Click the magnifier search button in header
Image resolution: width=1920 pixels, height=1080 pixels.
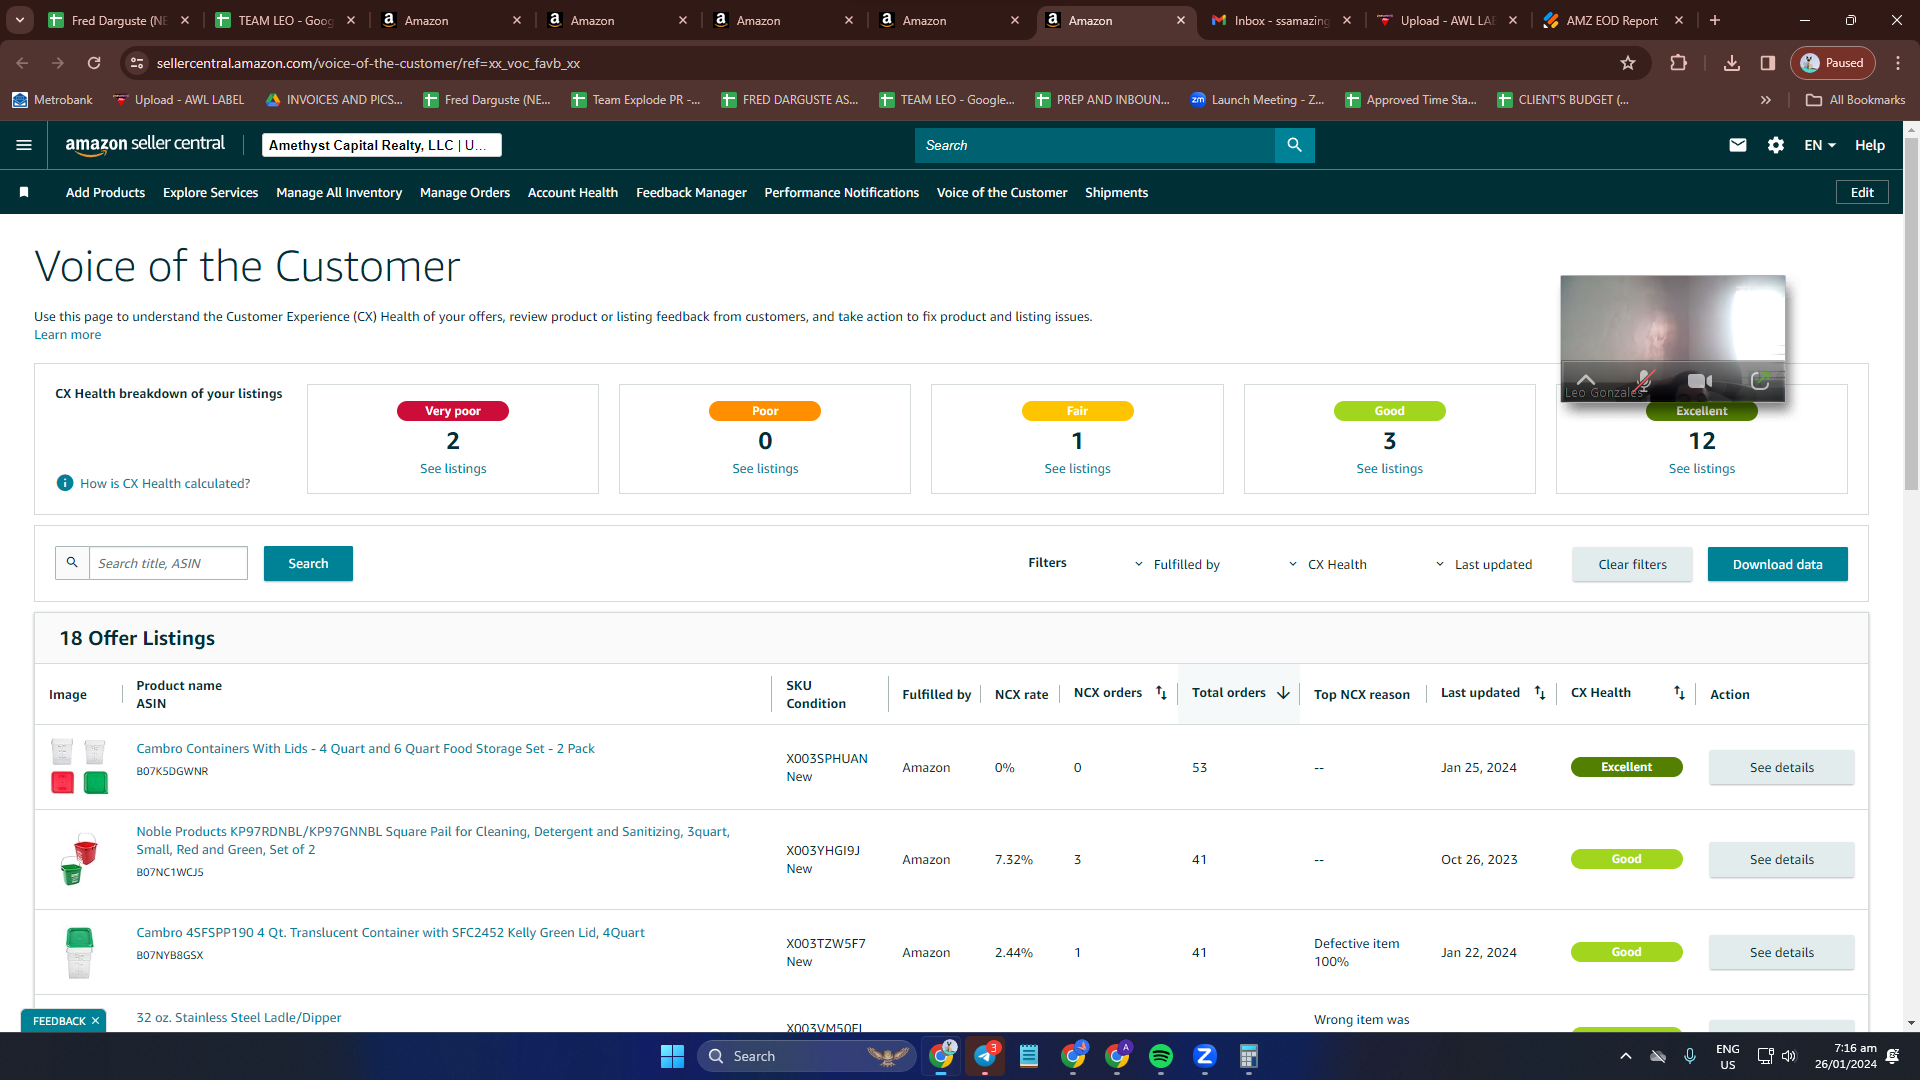(1294, 145)
